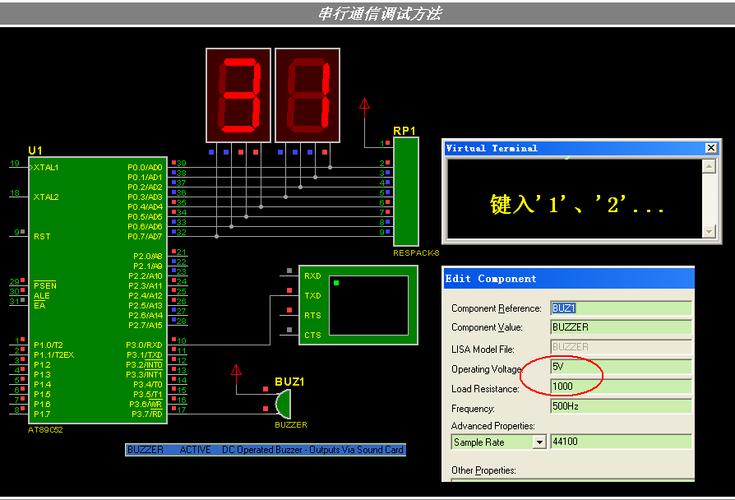735x500 pixels.
Task: Click the RP1 resistor pack component
Action: tap(406, 191)
